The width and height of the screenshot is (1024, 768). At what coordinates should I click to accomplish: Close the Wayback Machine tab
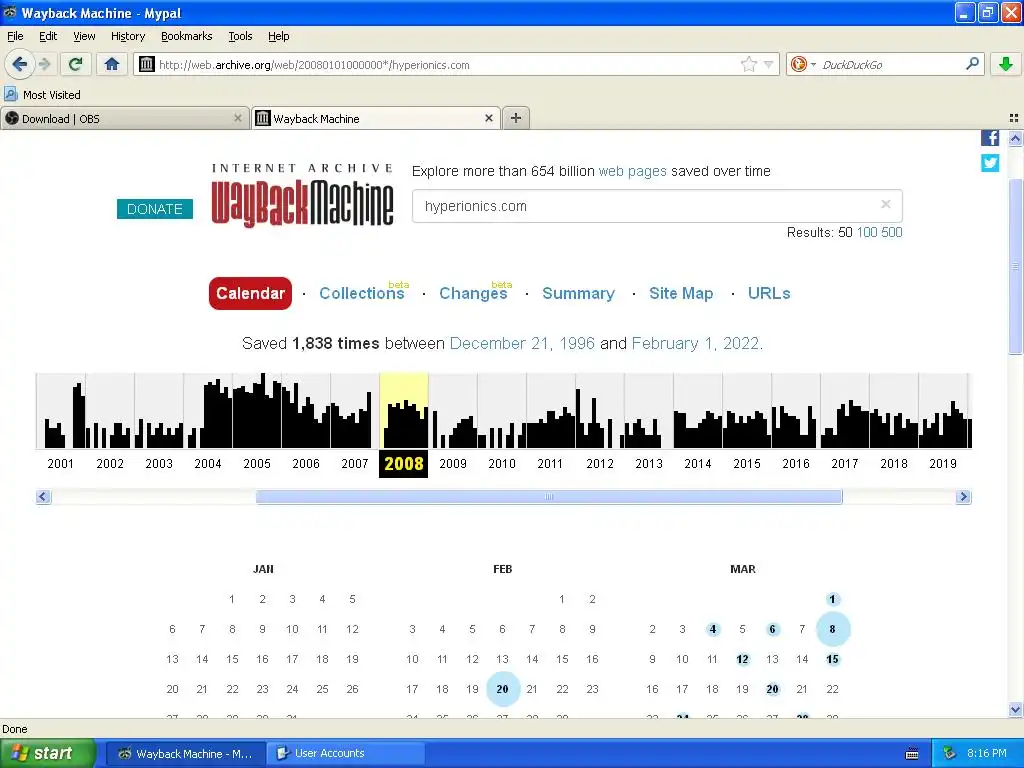[488, 118]
